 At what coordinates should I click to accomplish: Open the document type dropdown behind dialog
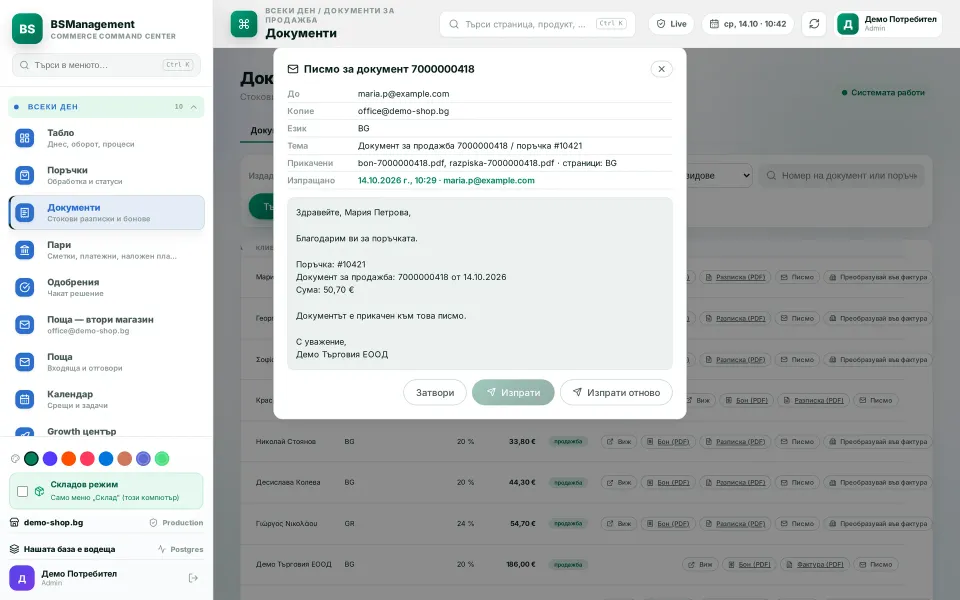pos(719,176)
